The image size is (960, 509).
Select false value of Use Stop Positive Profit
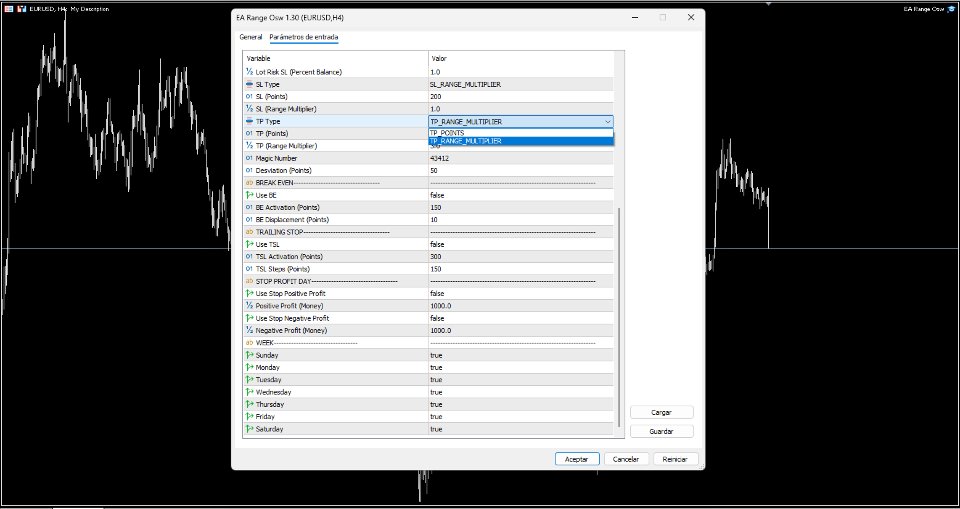point(437,293)
